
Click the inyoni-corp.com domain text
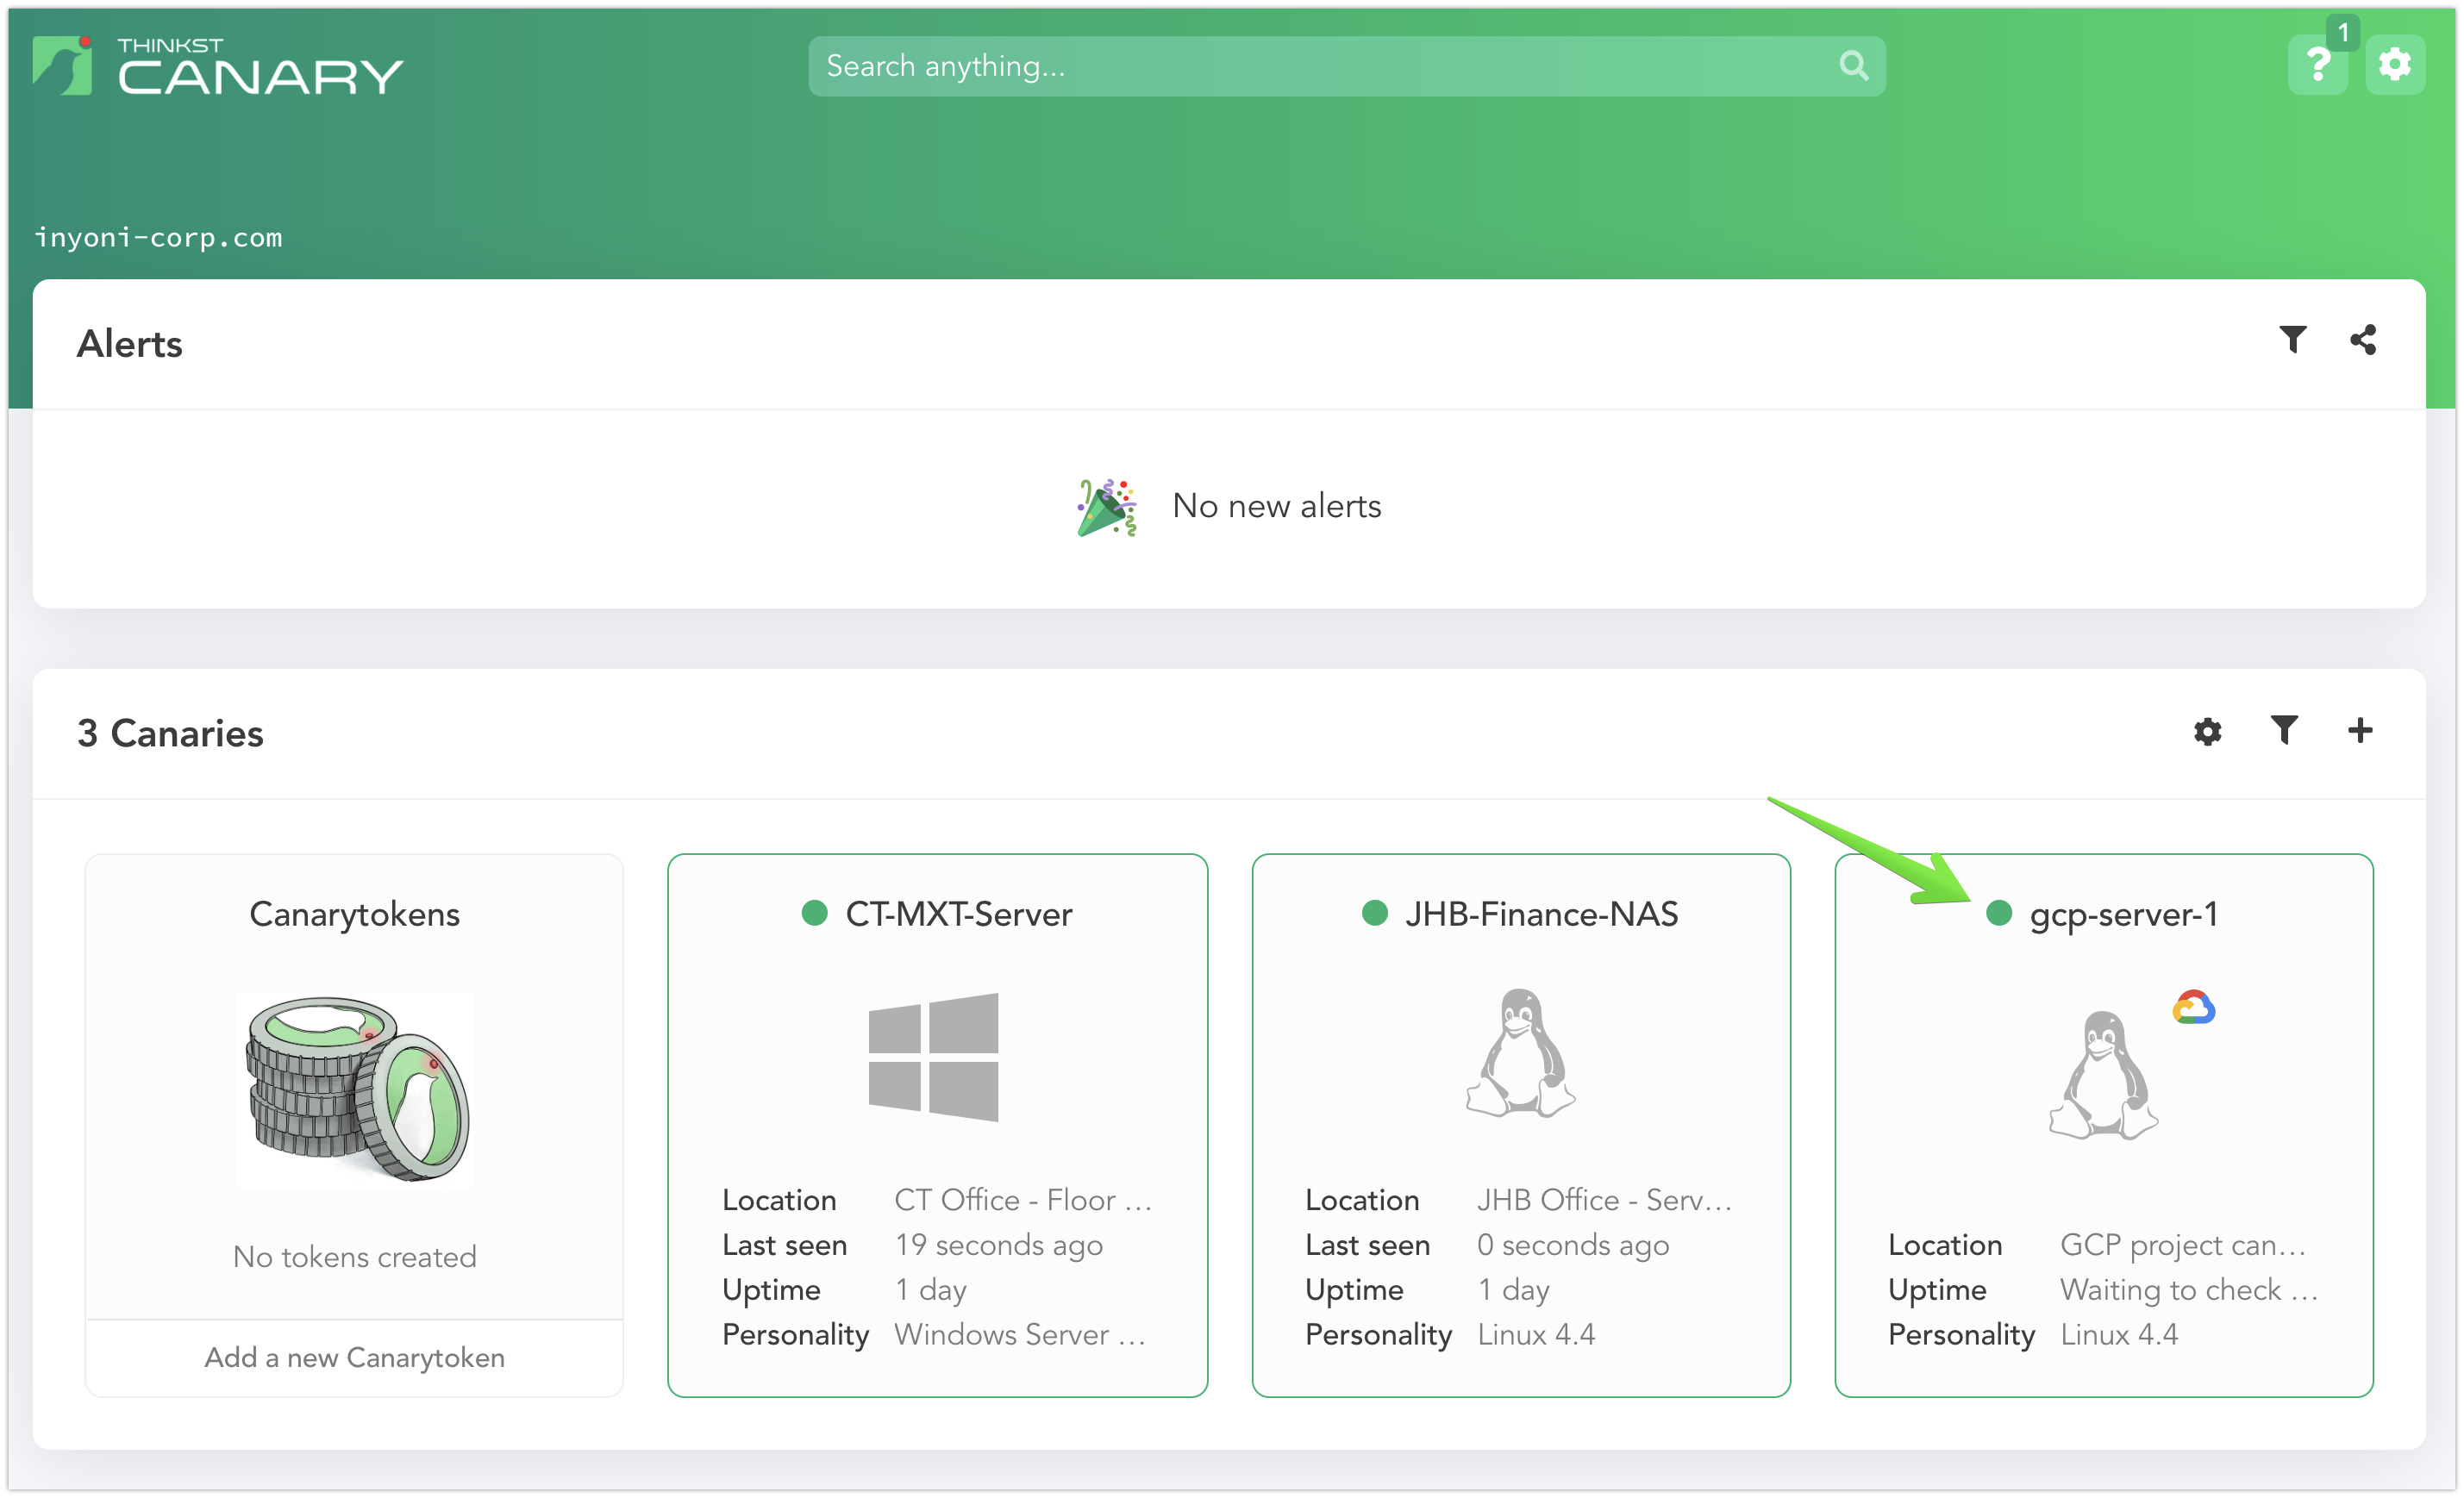point(158,238)
